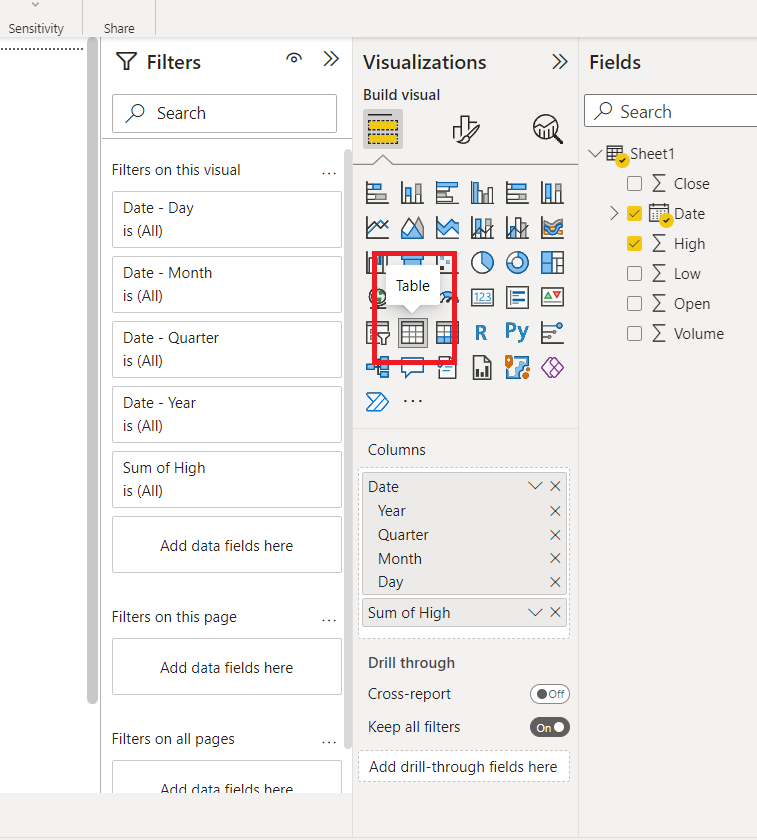
Task: Check the Volume field checkbox
Action: 634,334
